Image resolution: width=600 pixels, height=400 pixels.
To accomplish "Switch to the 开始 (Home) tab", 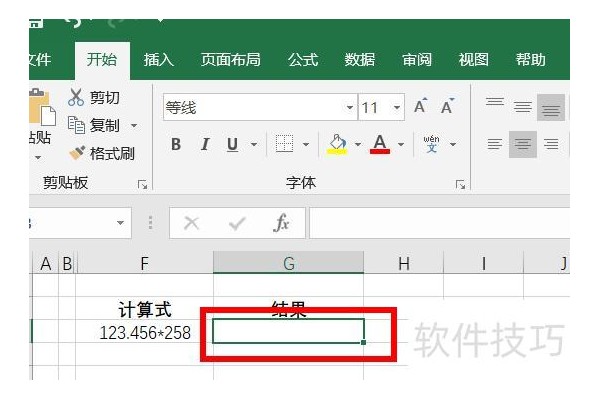I will (102, 60).
